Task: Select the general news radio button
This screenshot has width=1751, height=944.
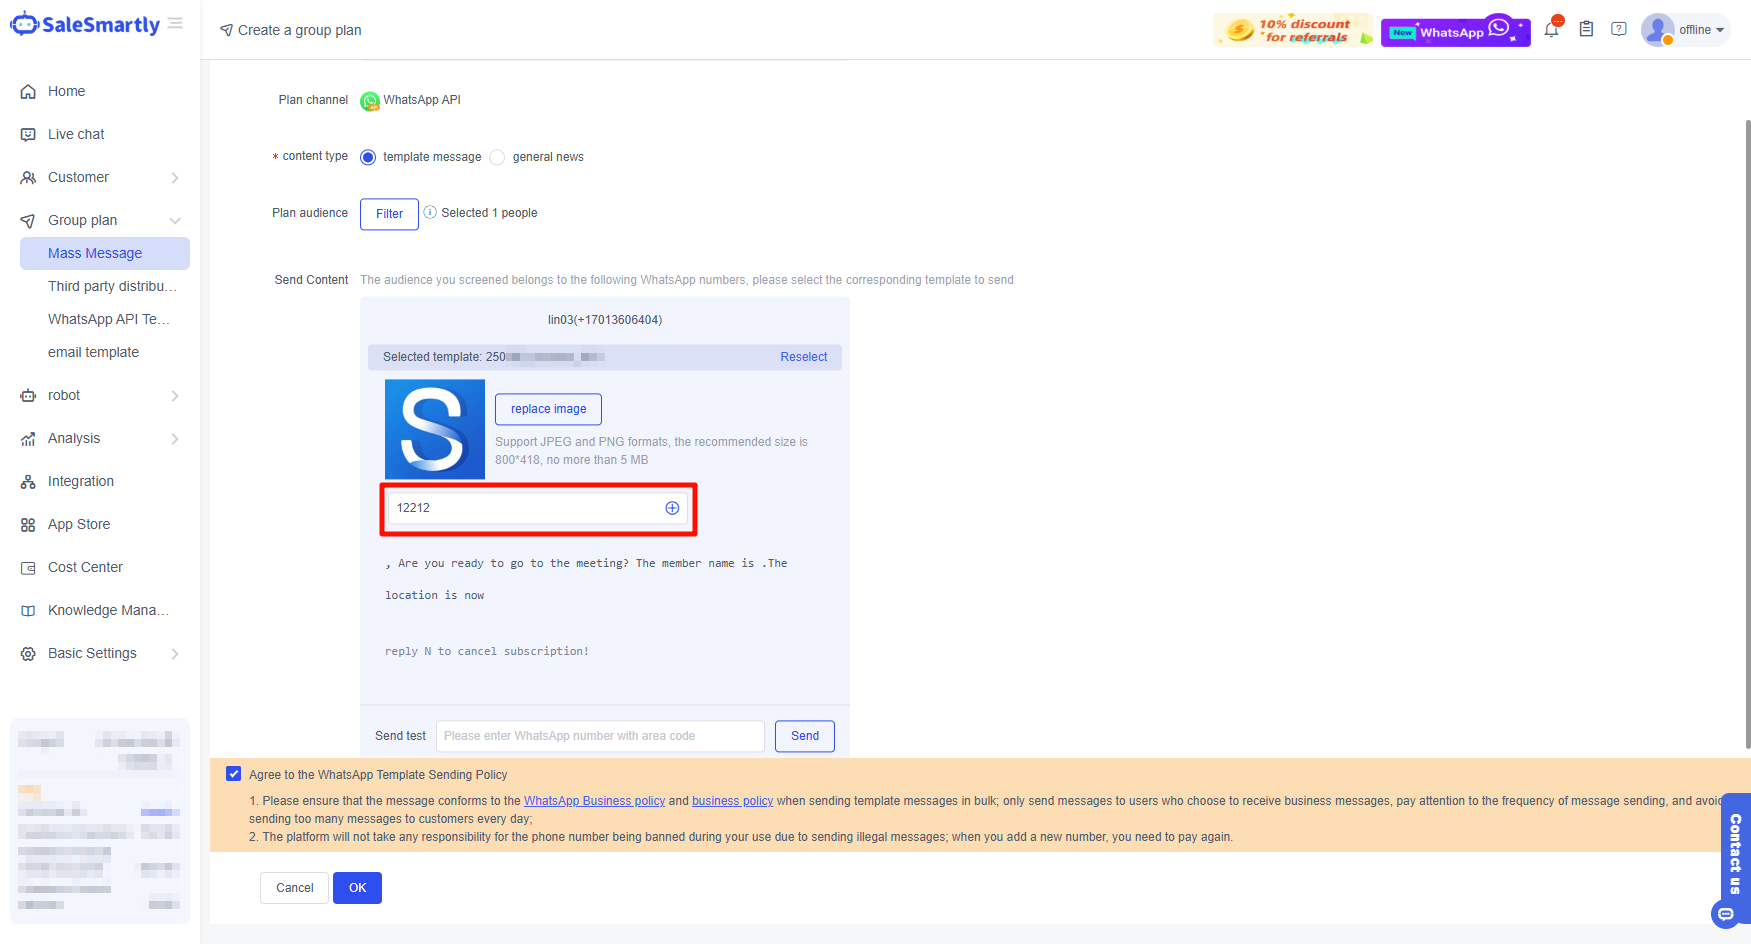Action: [x=497, y=157]
